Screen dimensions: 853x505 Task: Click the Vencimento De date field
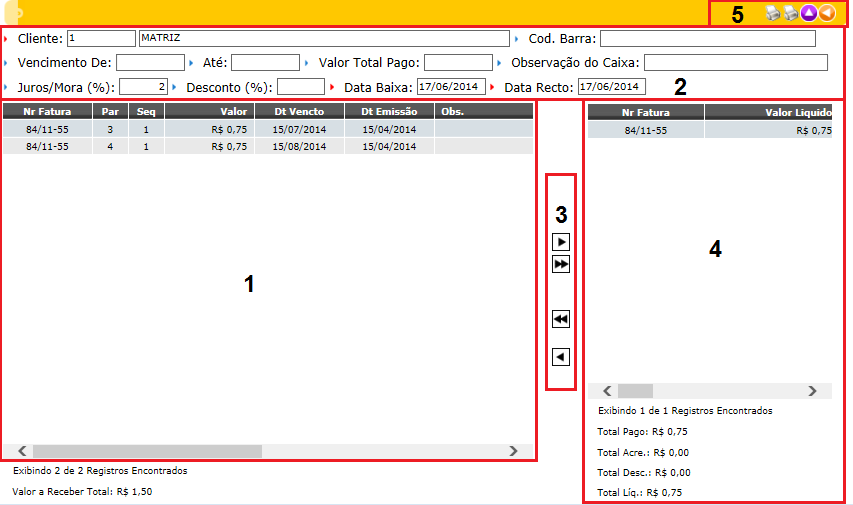[x=150, y=63]
